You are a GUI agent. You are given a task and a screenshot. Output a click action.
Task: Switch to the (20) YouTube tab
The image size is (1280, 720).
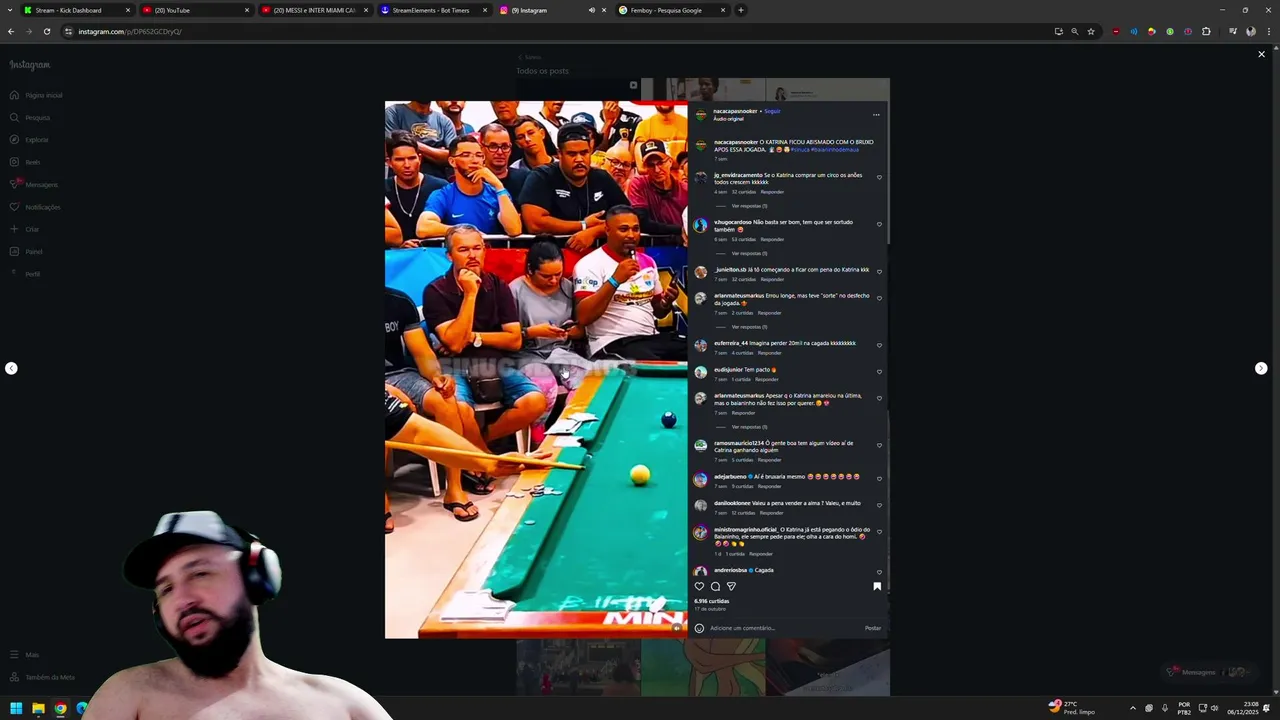[x=195, y=10]
